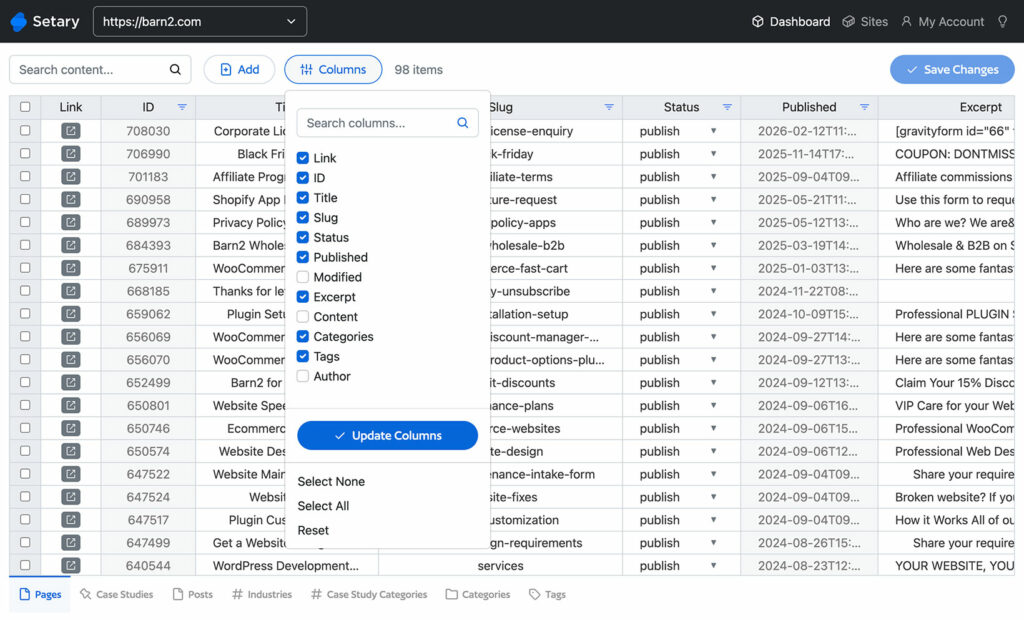The width and height of the screenshot is (1024, 620).
Task: Click the Save Changes button
Action: click(x=952, y=69)
